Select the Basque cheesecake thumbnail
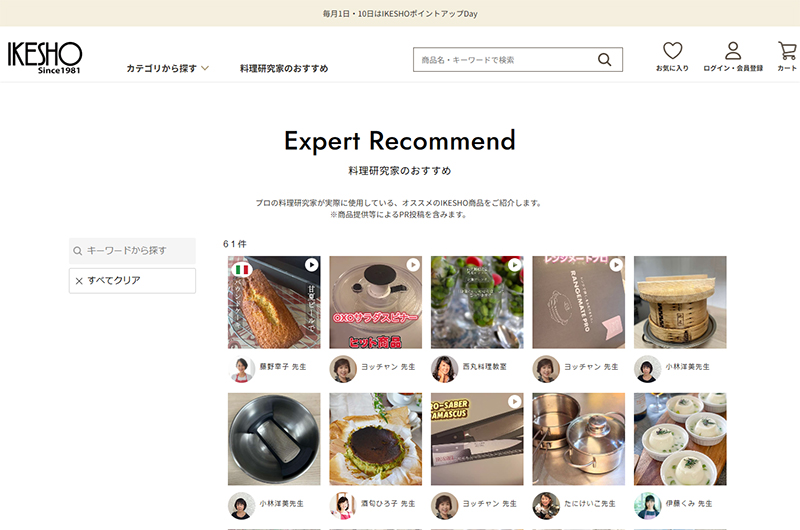The width and height of the screenshot is (800, 530). [x=376, y=439]
